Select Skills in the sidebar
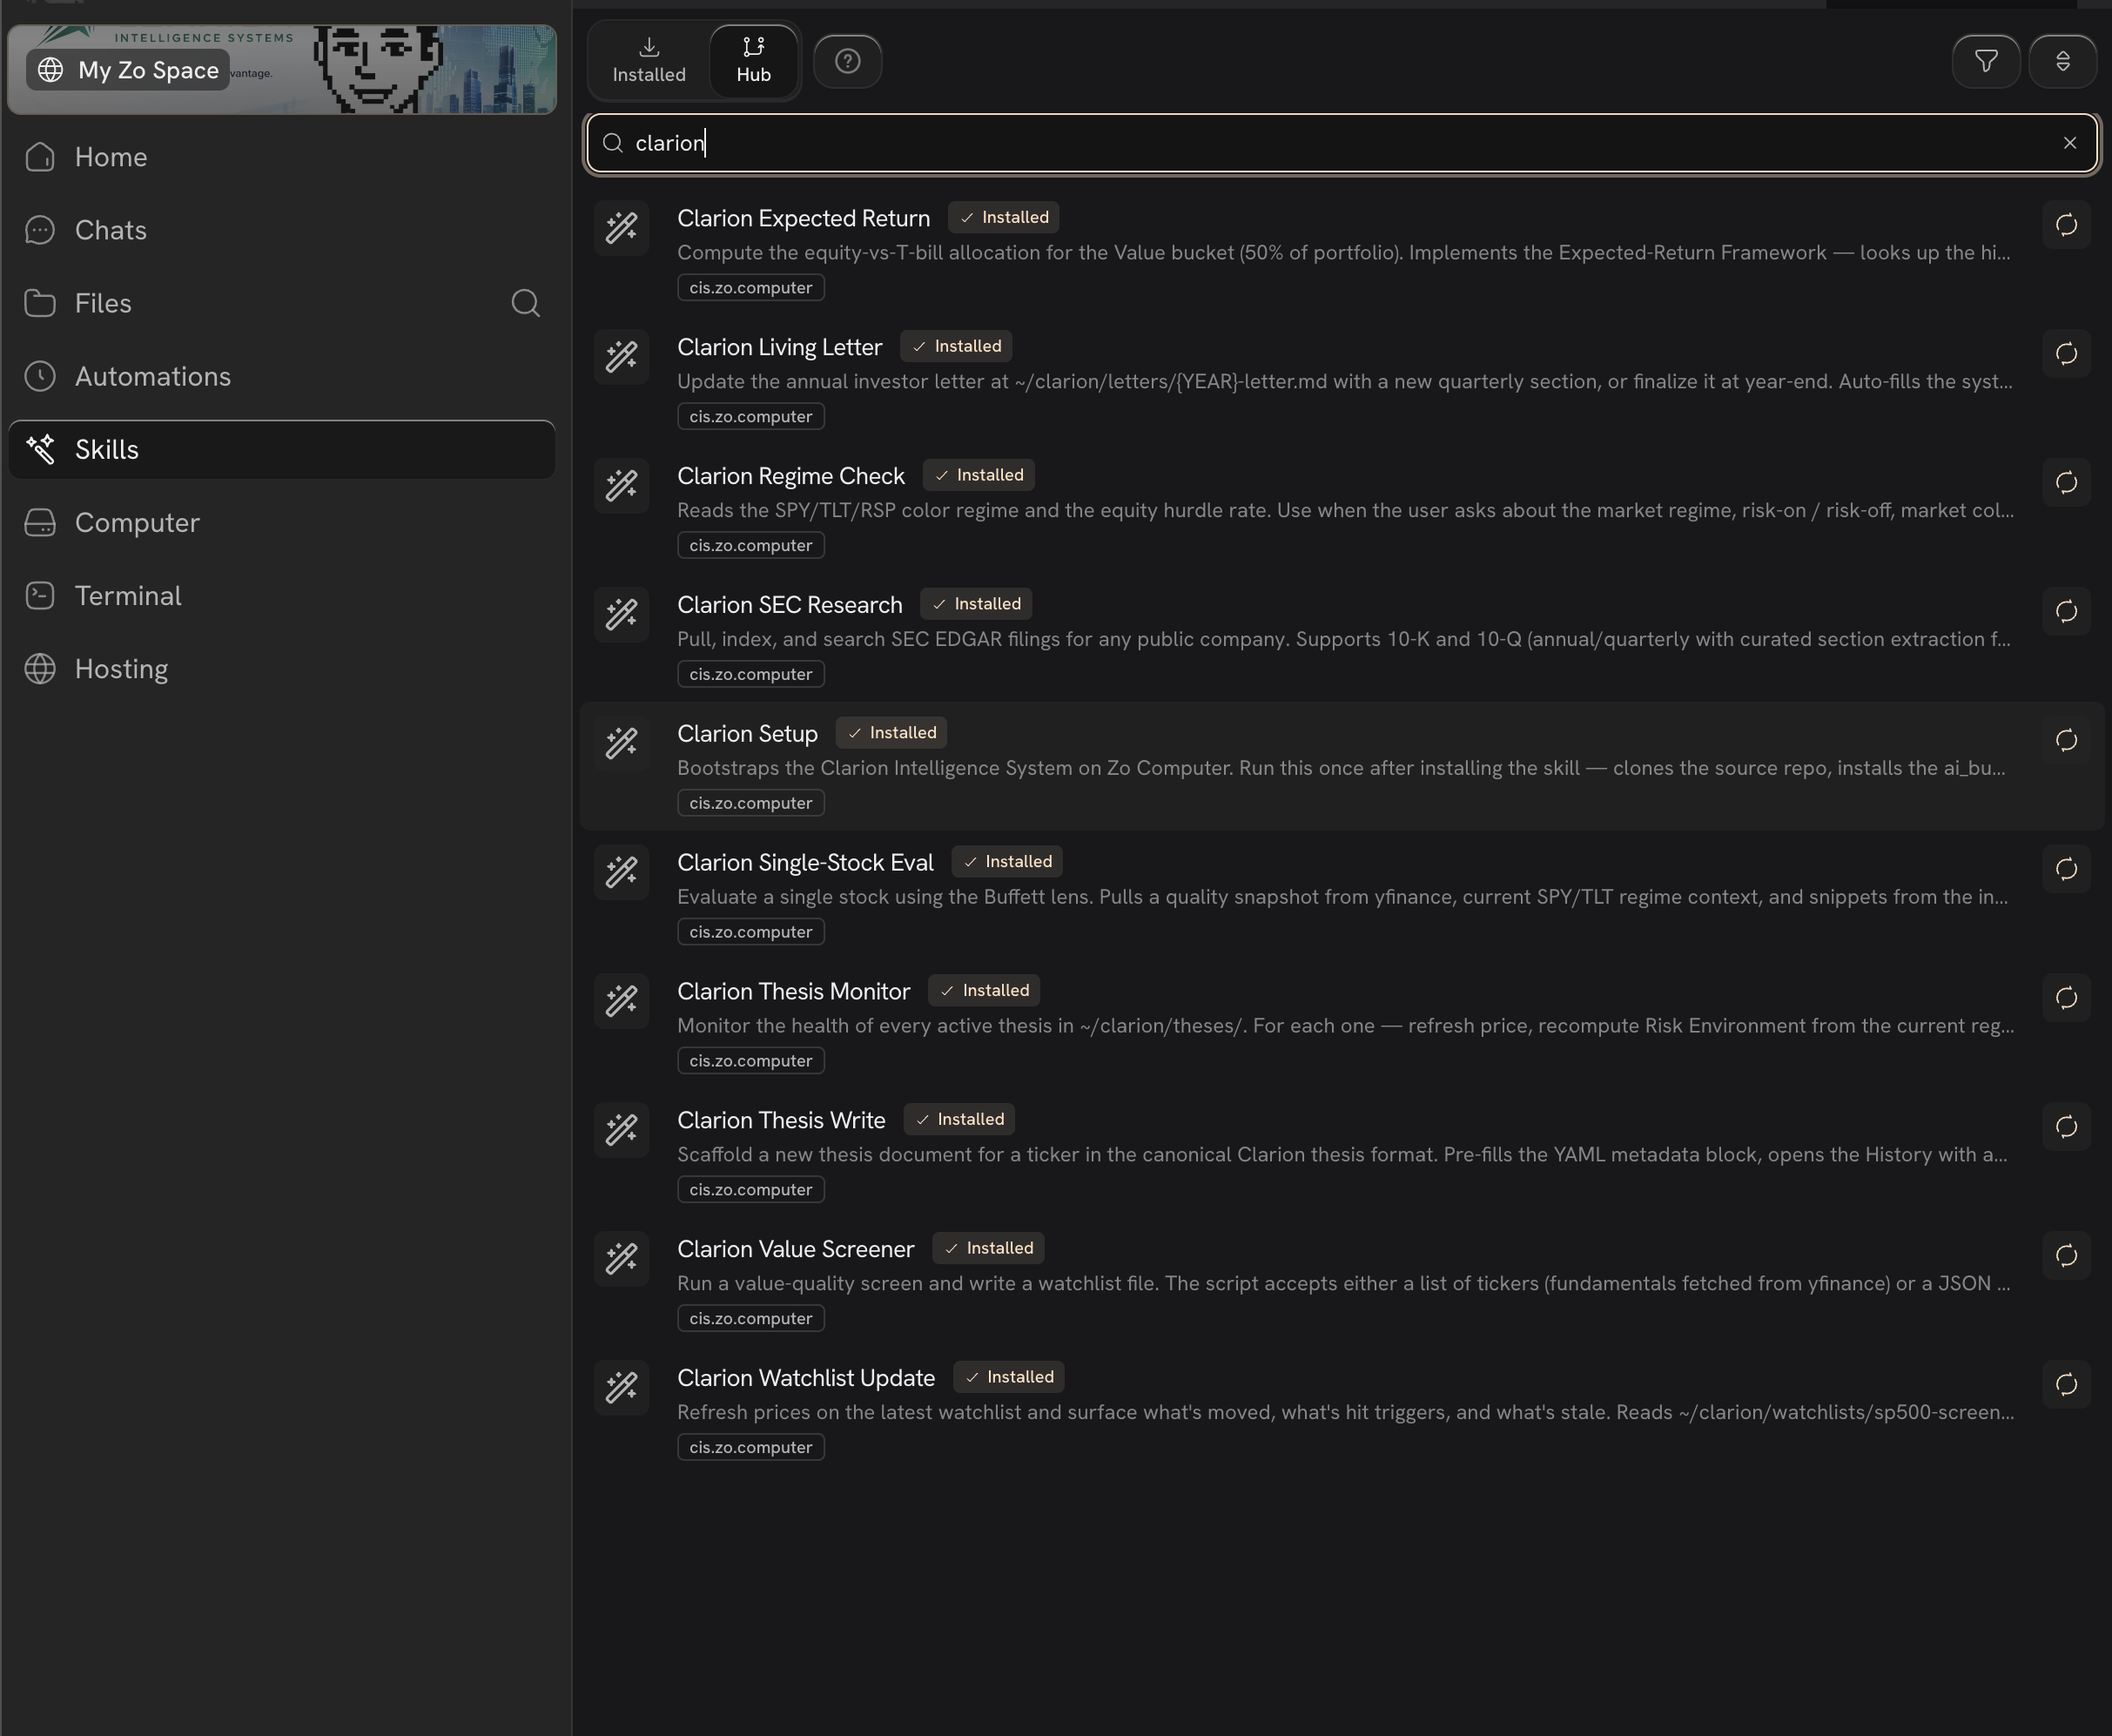 [x=282, y=449]
